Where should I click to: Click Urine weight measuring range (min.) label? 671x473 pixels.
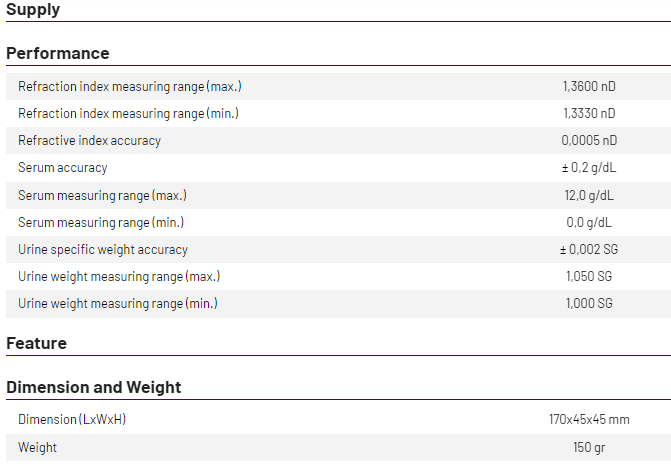coord(117,303)
